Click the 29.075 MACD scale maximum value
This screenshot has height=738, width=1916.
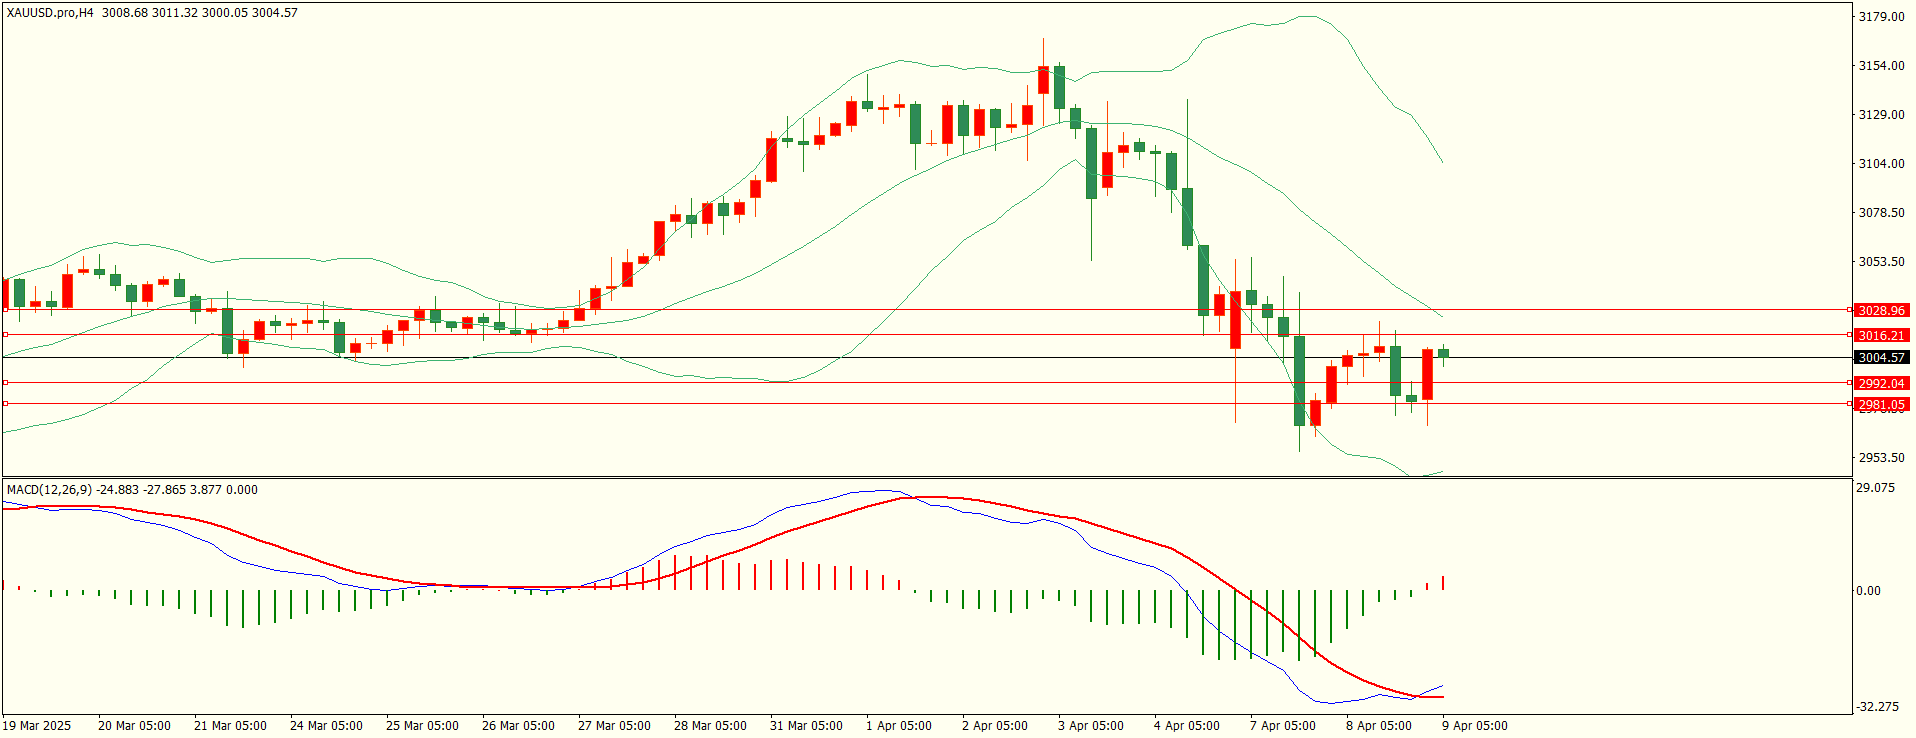[1874, 488]
